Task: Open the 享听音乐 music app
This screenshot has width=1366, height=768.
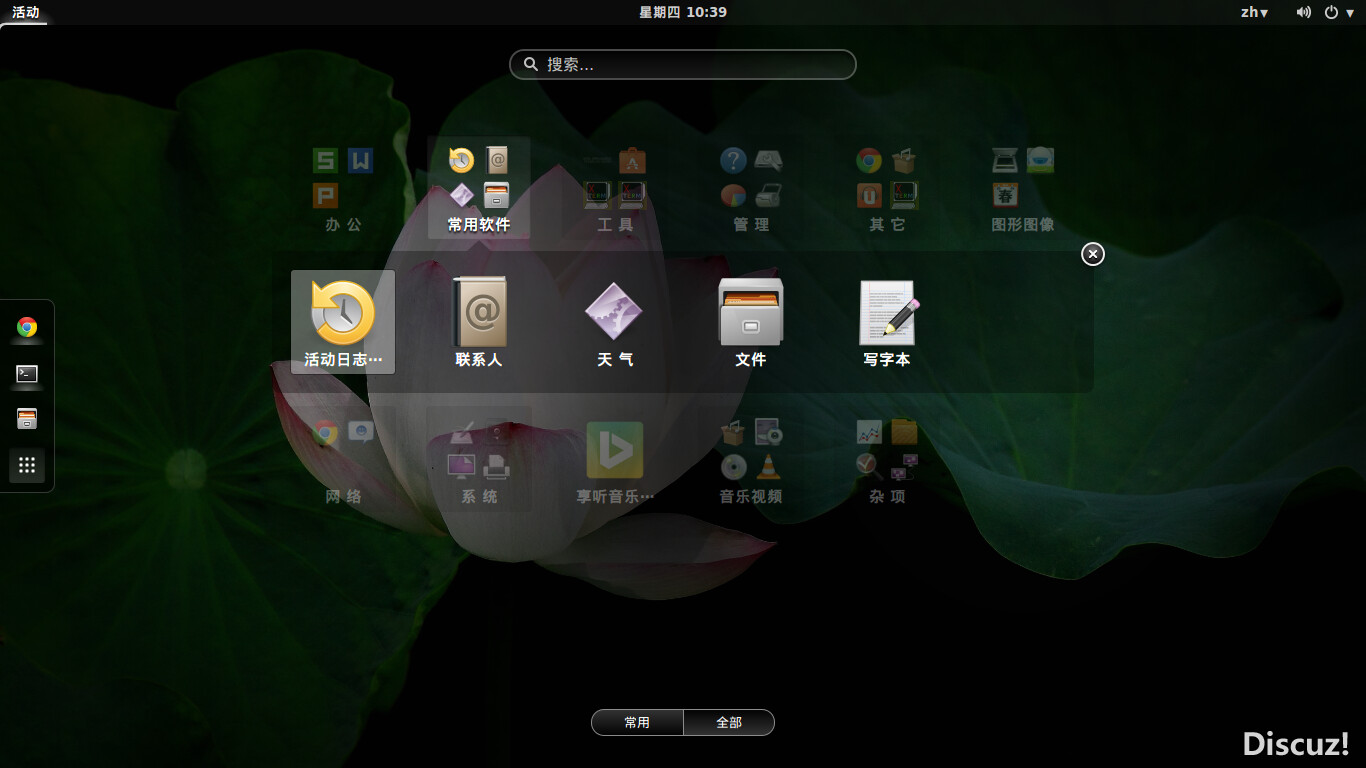Action: (615, 461)
